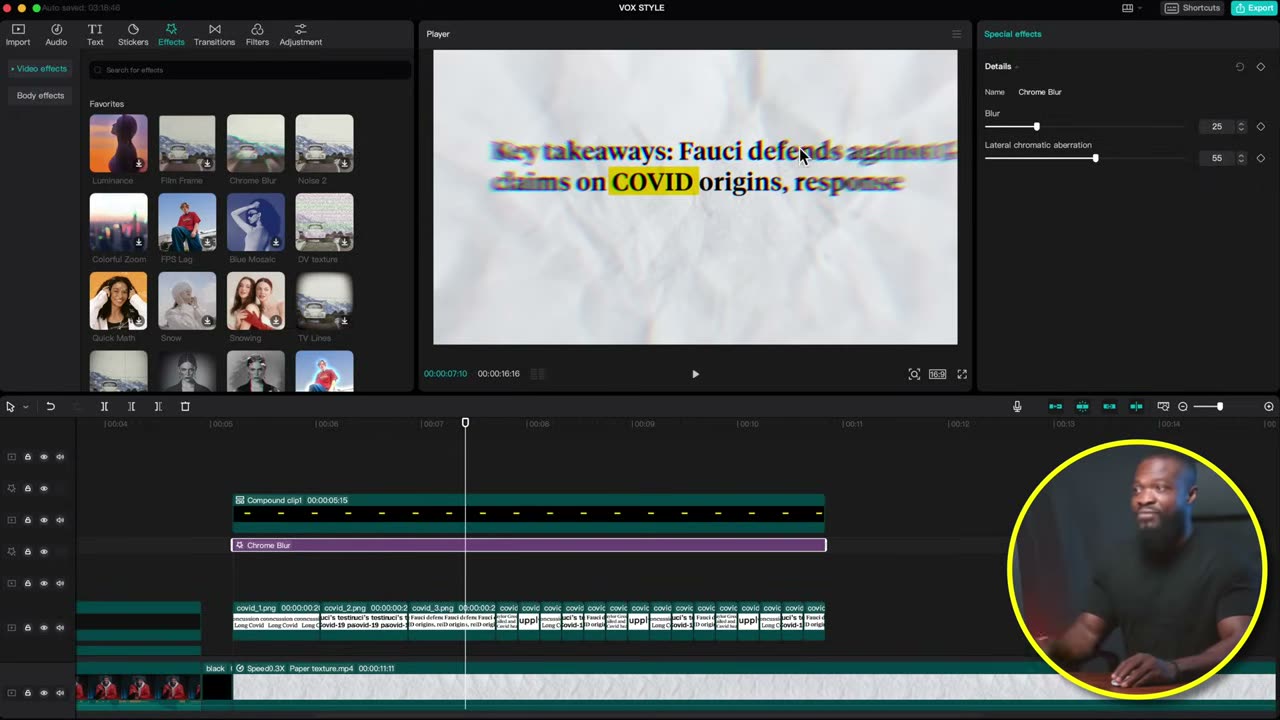
Task: Click the Lateral chromatic aberration slider handle
Action: click(1095, 158)
